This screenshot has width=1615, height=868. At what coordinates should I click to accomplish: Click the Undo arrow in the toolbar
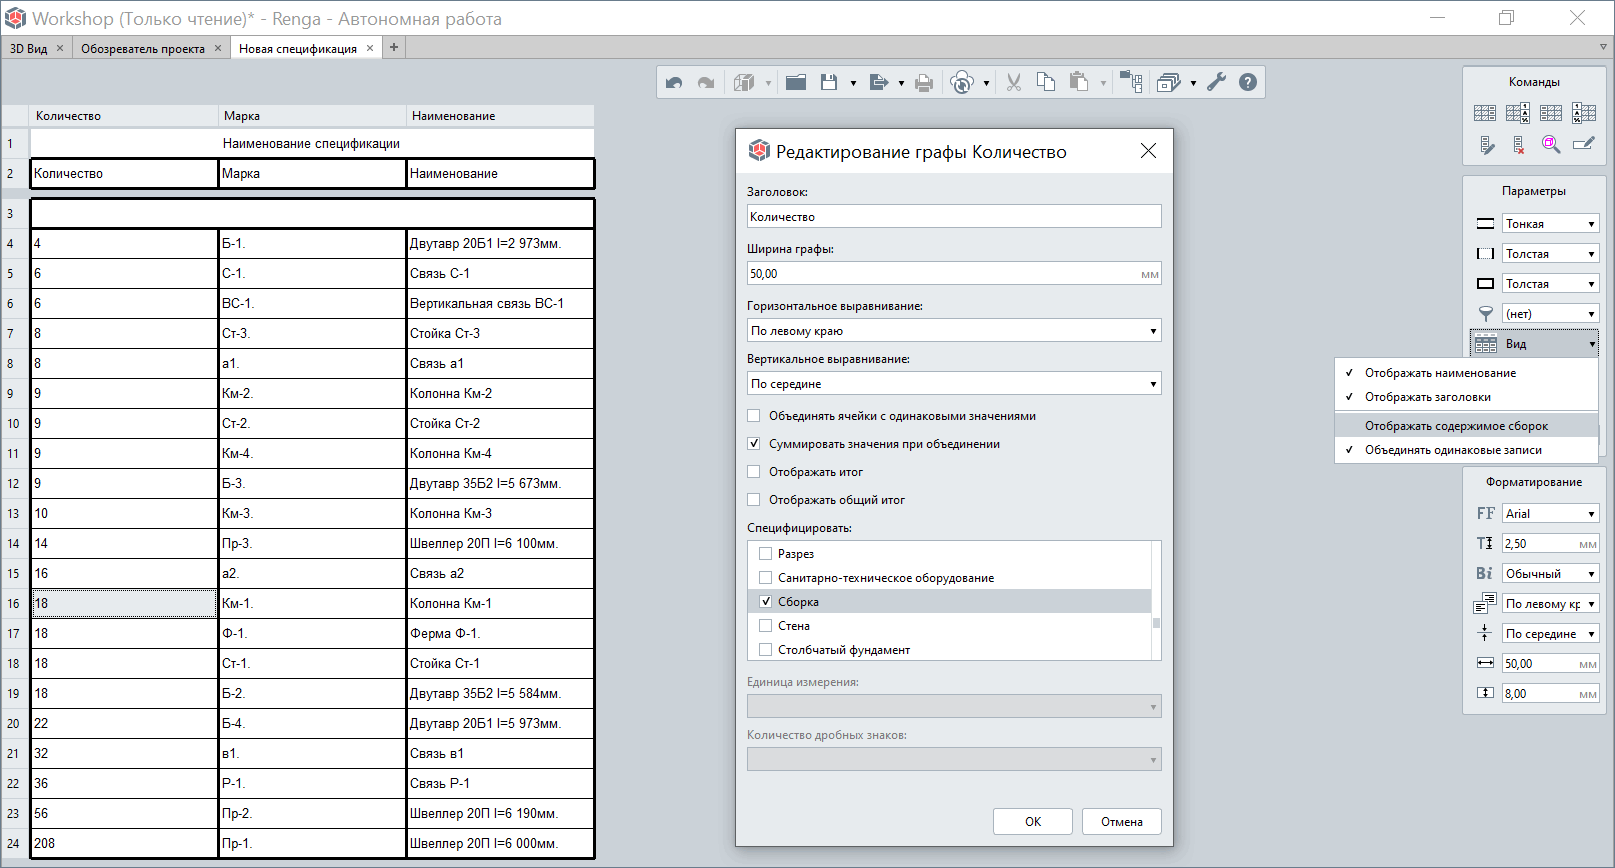[674, 83]
